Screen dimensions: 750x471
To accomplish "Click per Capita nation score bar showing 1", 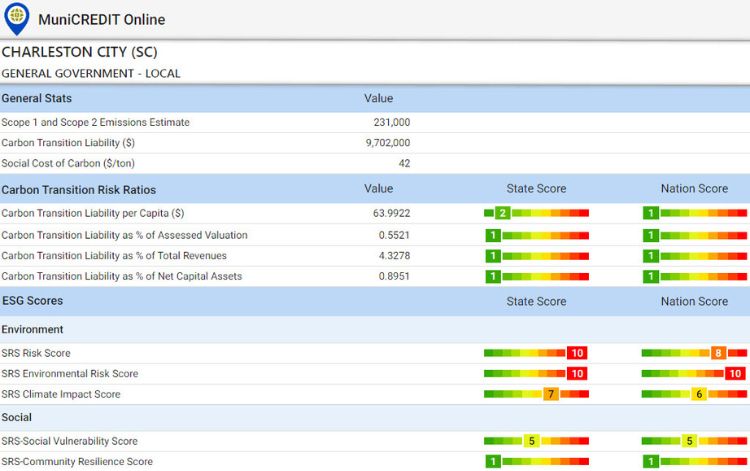I will point(695,213).
